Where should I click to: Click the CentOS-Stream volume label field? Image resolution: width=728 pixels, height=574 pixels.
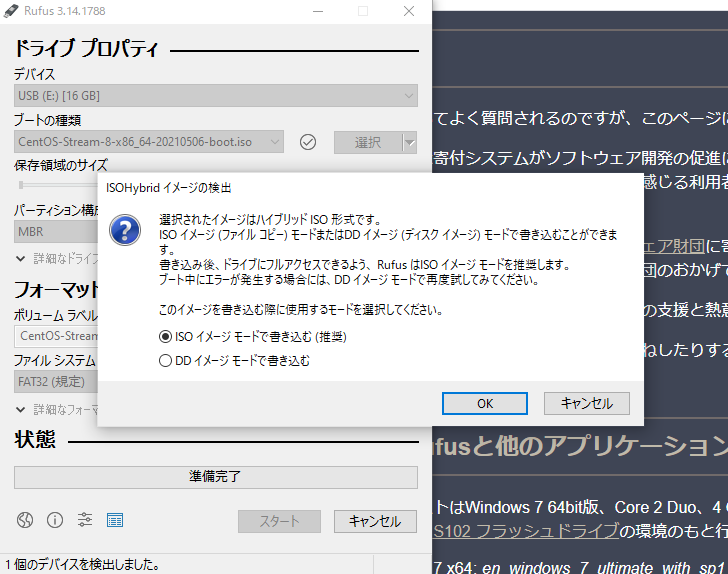[x=57, y=336]
